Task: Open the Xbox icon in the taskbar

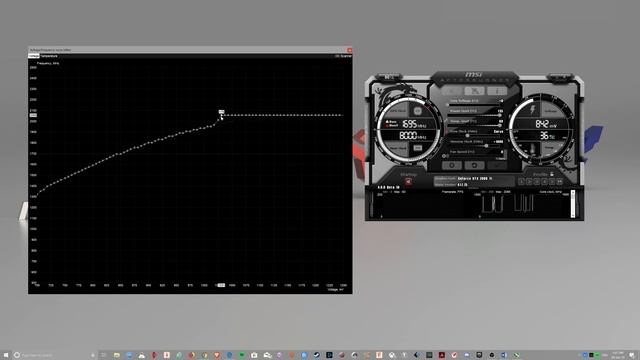Action: coord(392,355)
